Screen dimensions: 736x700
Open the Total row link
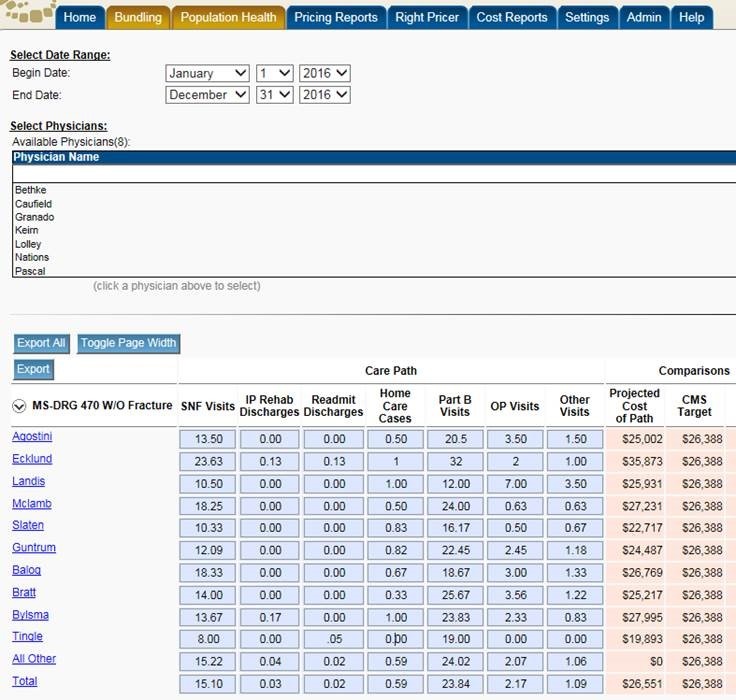point(24,681)
